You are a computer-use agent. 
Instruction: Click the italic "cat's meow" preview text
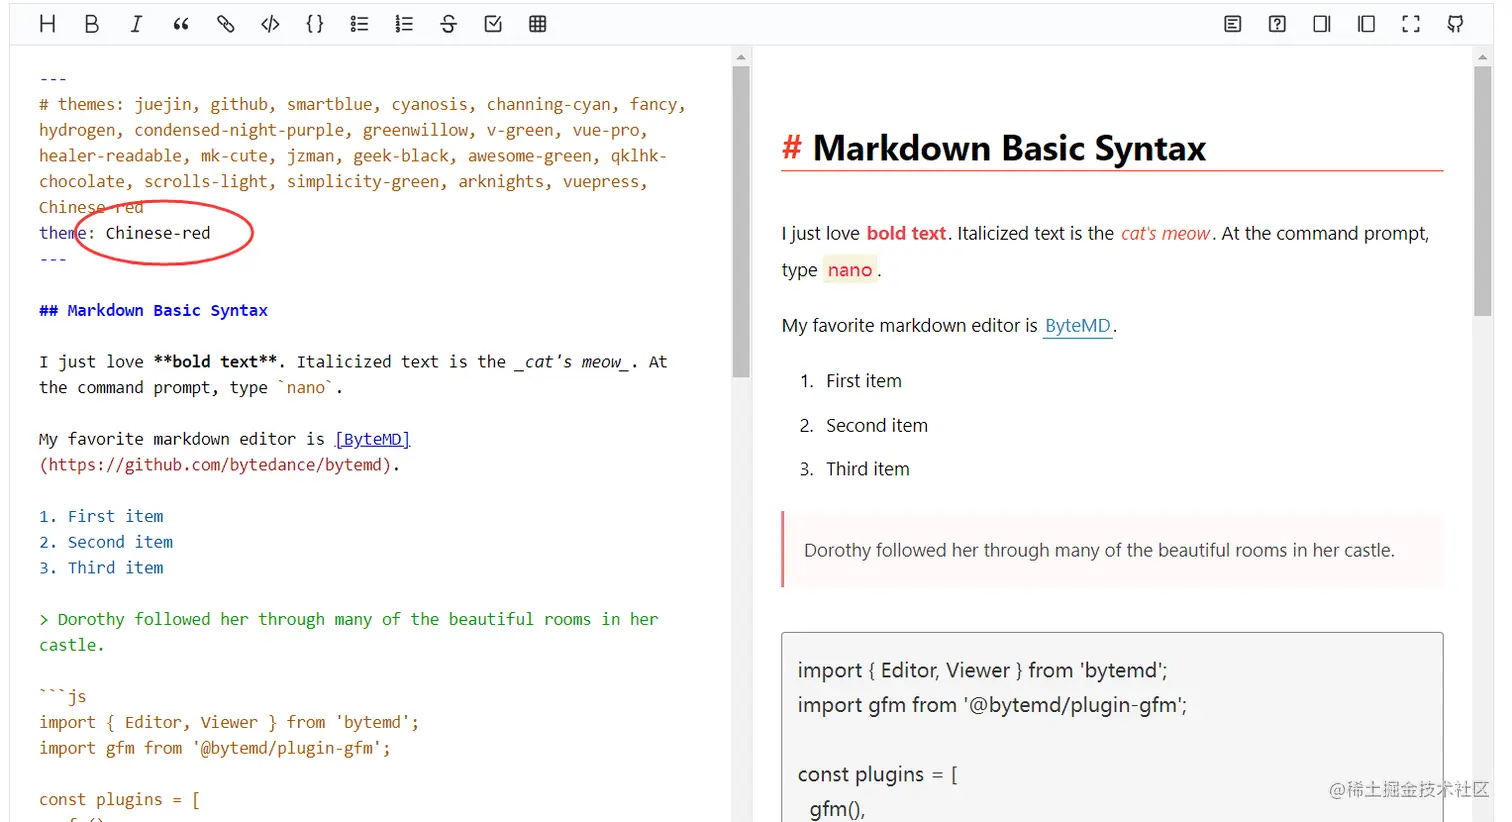click(1165, 233)
